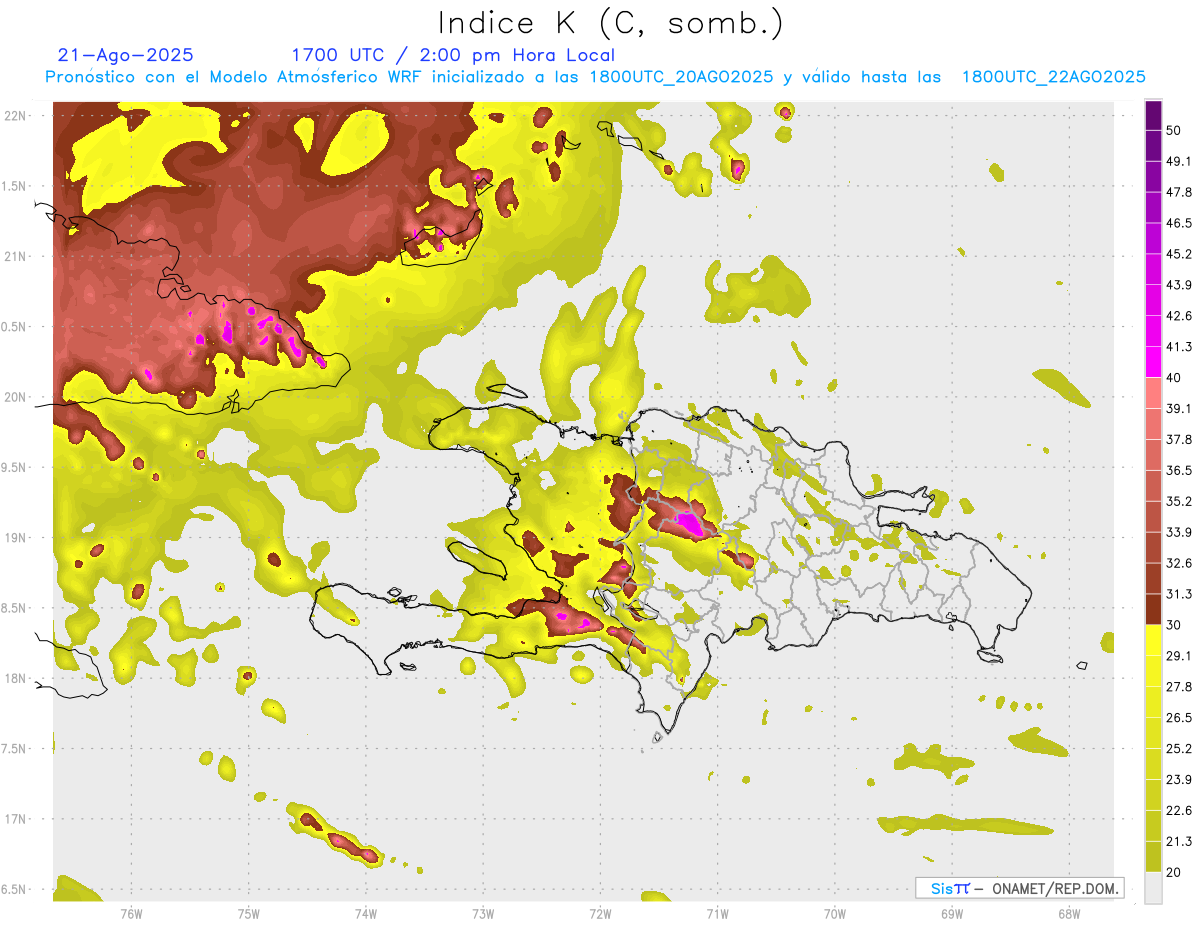This screenshot has height=927, width=1200.
Task: Click the color bar value "46.5"
Action: click(x=1179, y=223)
